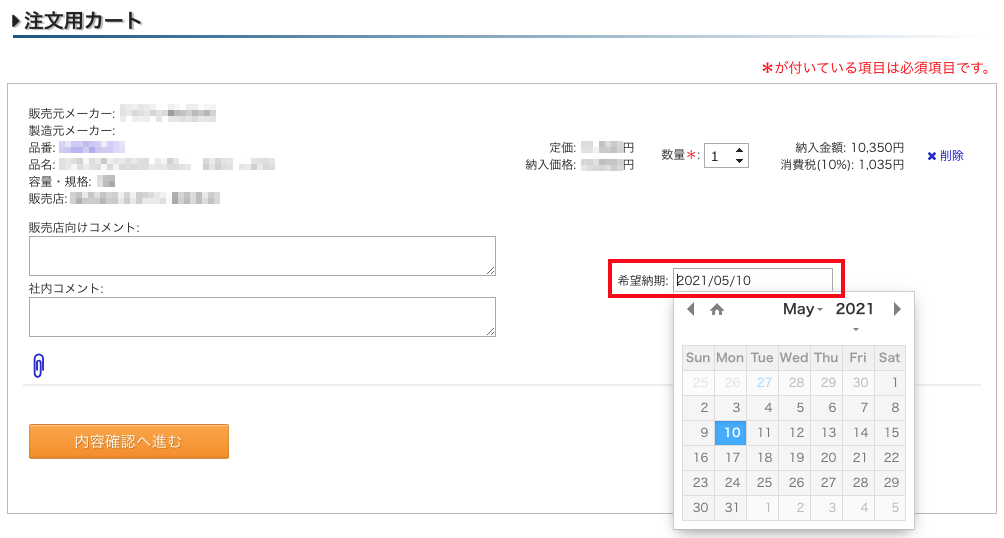The height and width of the screenshot is (538, 1004).
Task: Open the May month dropdown
Action: pos(802,309)
